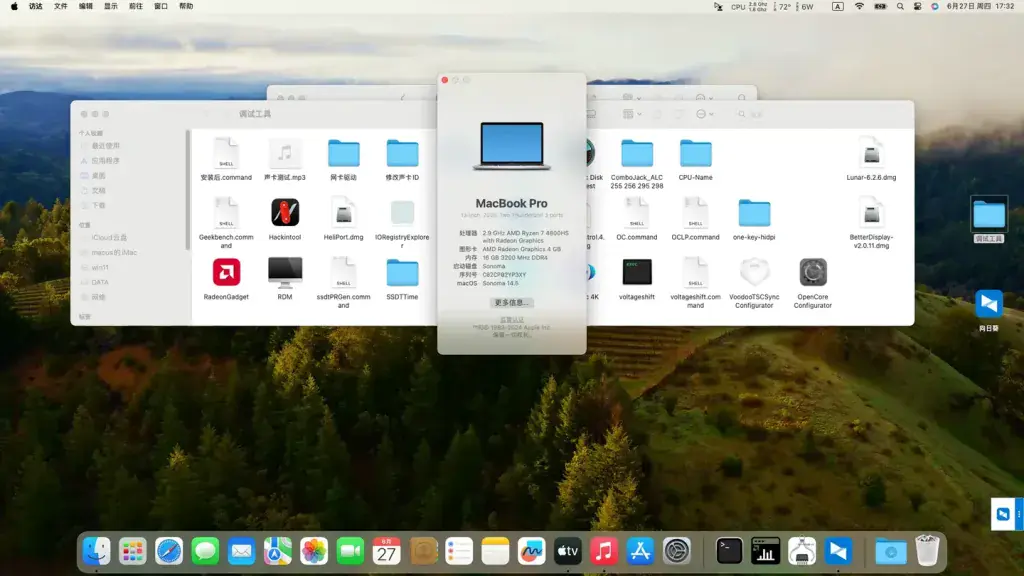This screenshot has width=1024, height=576.
Task: Open Hackintool app in the Finder window
Action: (285, 213)
